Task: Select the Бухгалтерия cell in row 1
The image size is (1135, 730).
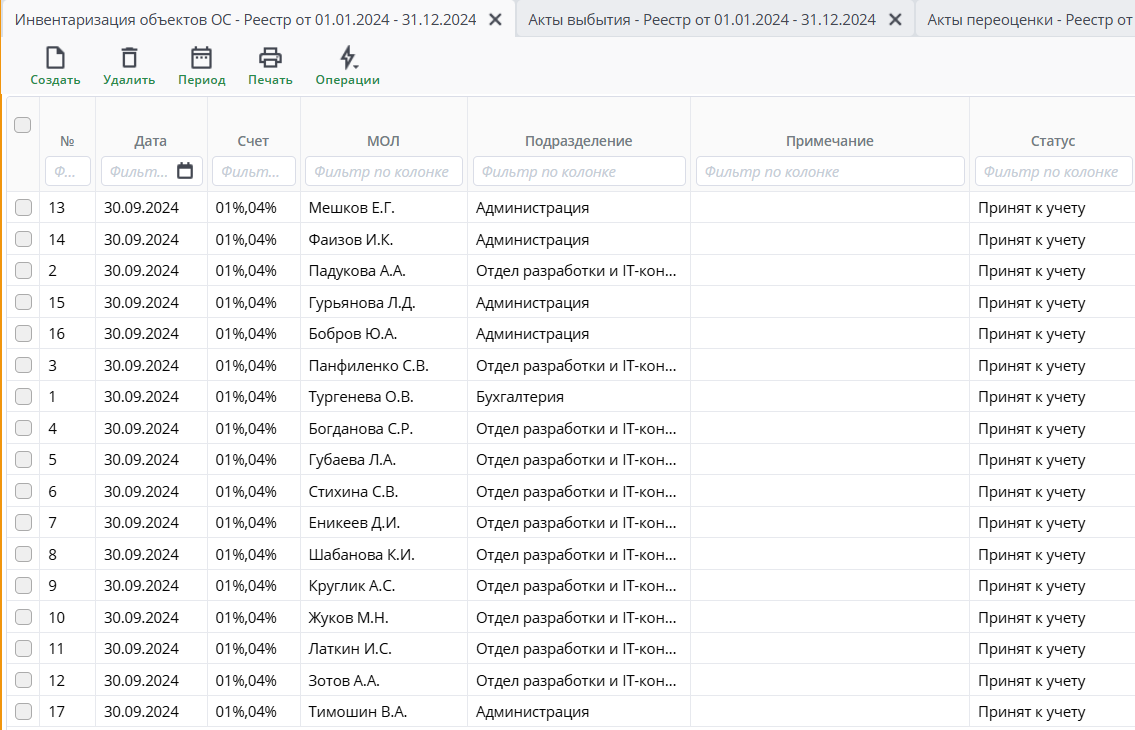Action: 520,397
